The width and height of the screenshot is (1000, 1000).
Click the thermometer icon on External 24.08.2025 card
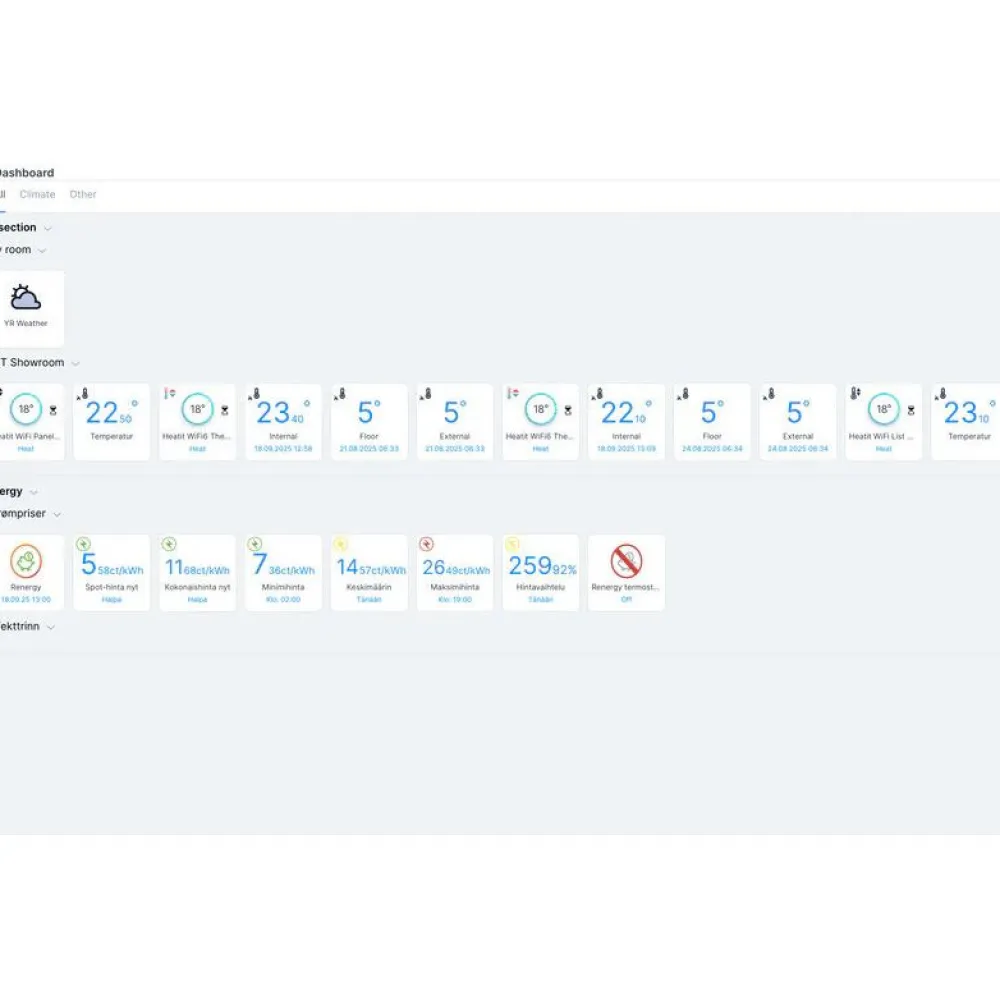point(769,394)
